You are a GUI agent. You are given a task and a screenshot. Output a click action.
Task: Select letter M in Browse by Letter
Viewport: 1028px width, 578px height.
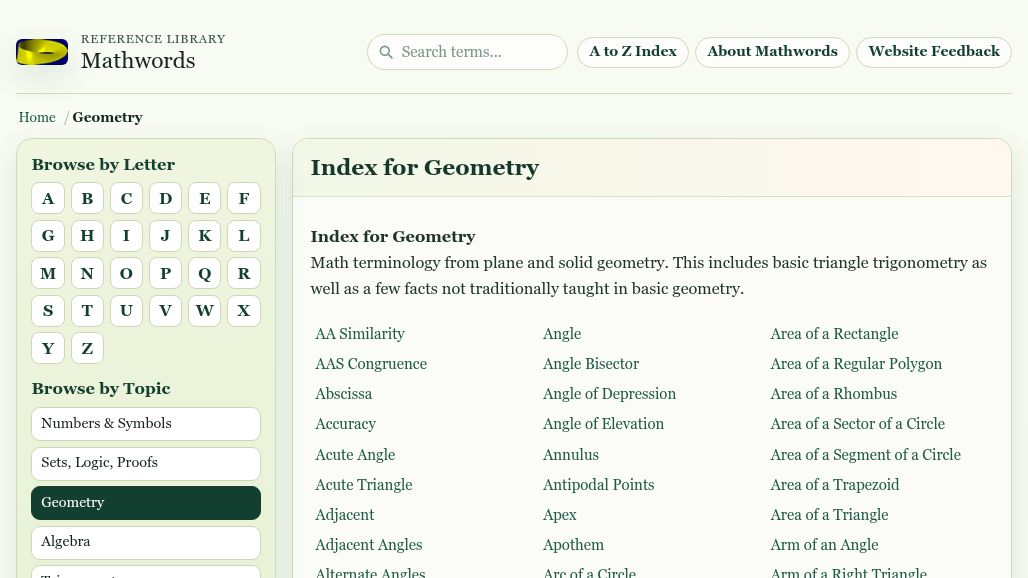click(x=48, y=273)
